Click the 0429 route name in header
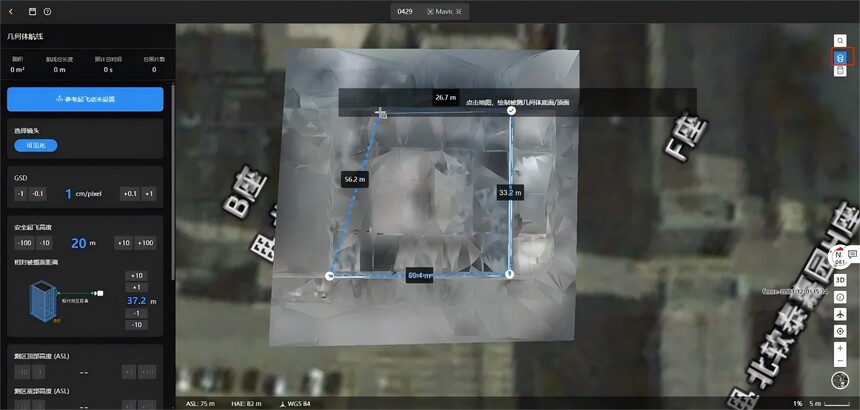This screenshot has height=410, width=860. [x=405, y=12]
